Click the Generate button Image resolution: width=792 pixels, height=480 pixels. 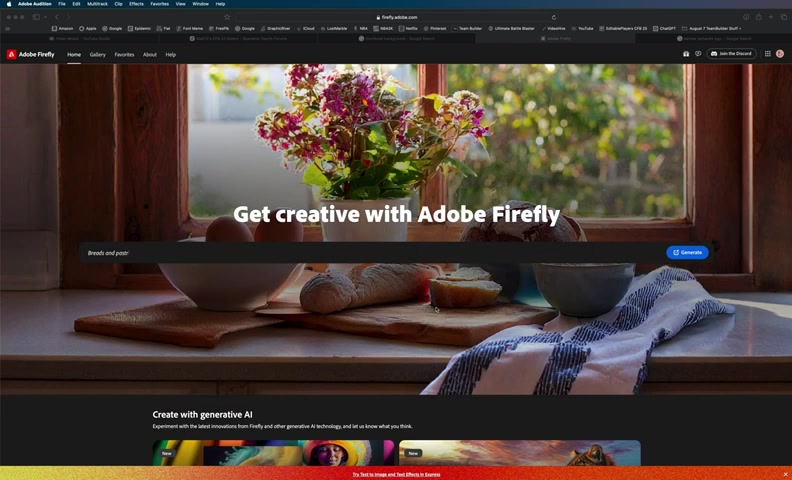(687, 252)
